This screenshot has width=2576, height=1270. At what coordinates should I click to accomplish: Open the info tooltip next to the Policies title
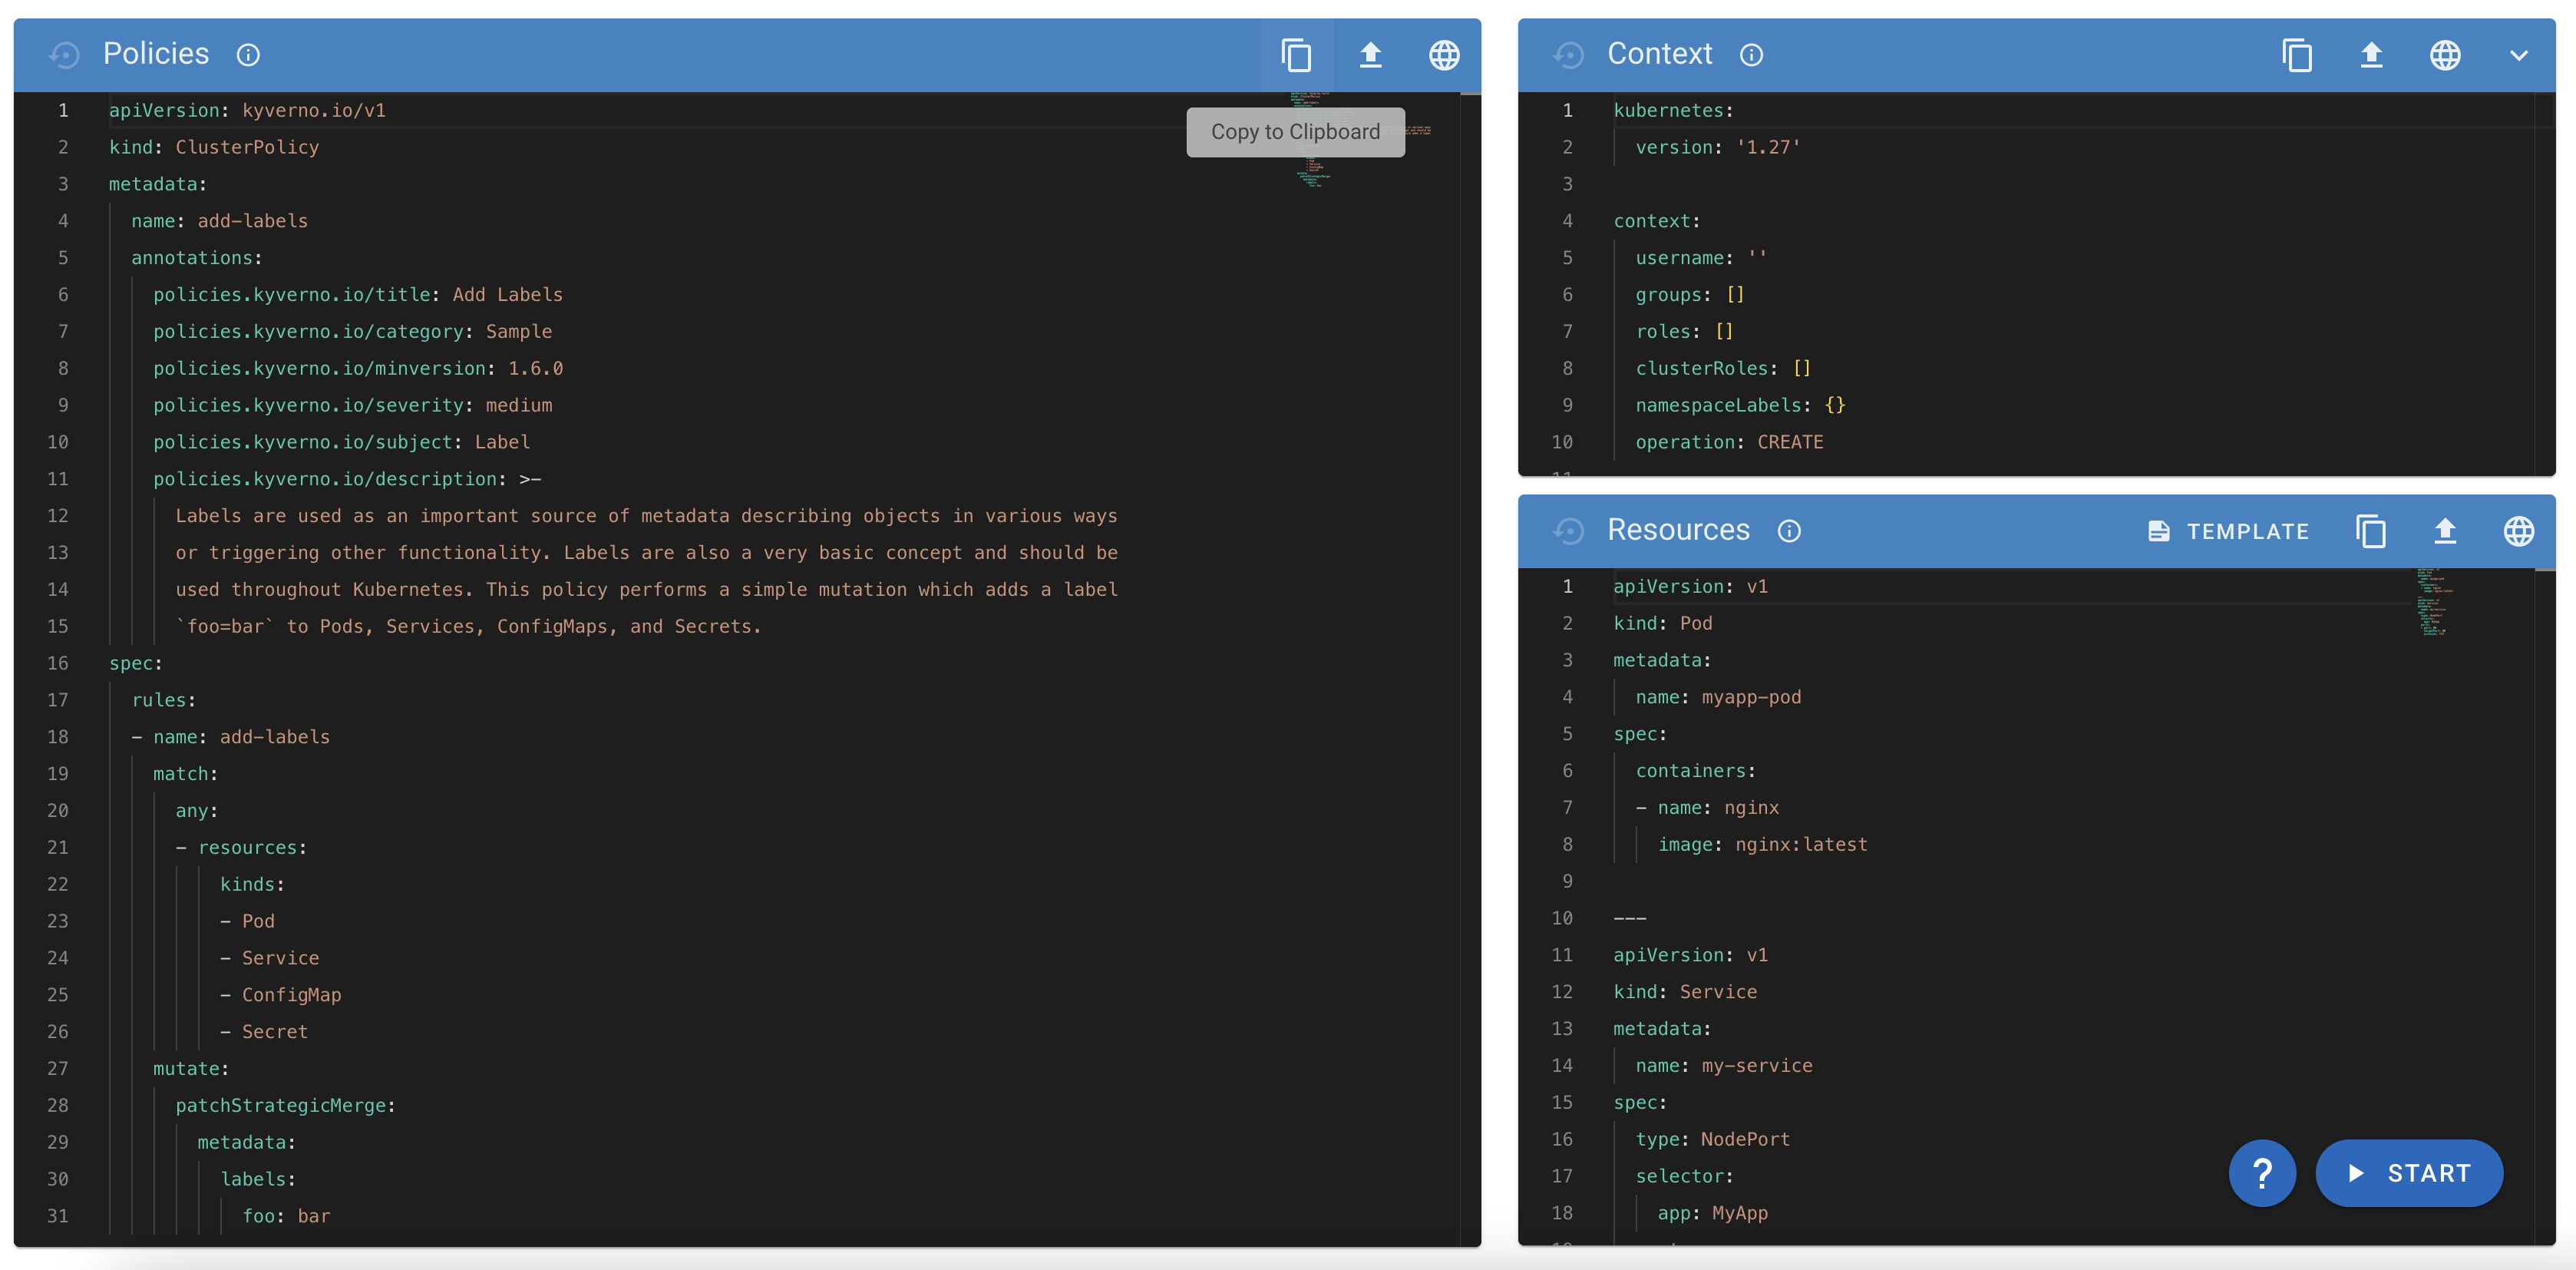pyautogui.click(x=248, y=55)
